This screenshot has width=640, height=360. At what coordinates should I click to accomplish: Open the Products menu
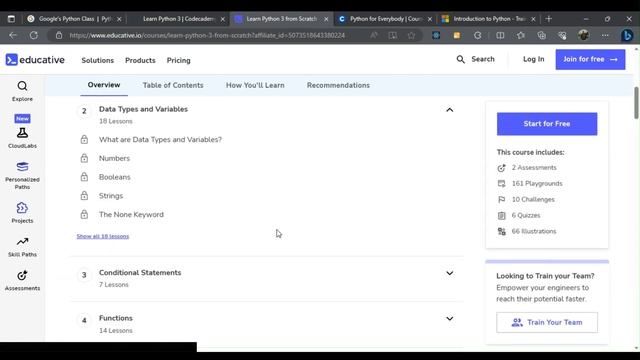140,60
